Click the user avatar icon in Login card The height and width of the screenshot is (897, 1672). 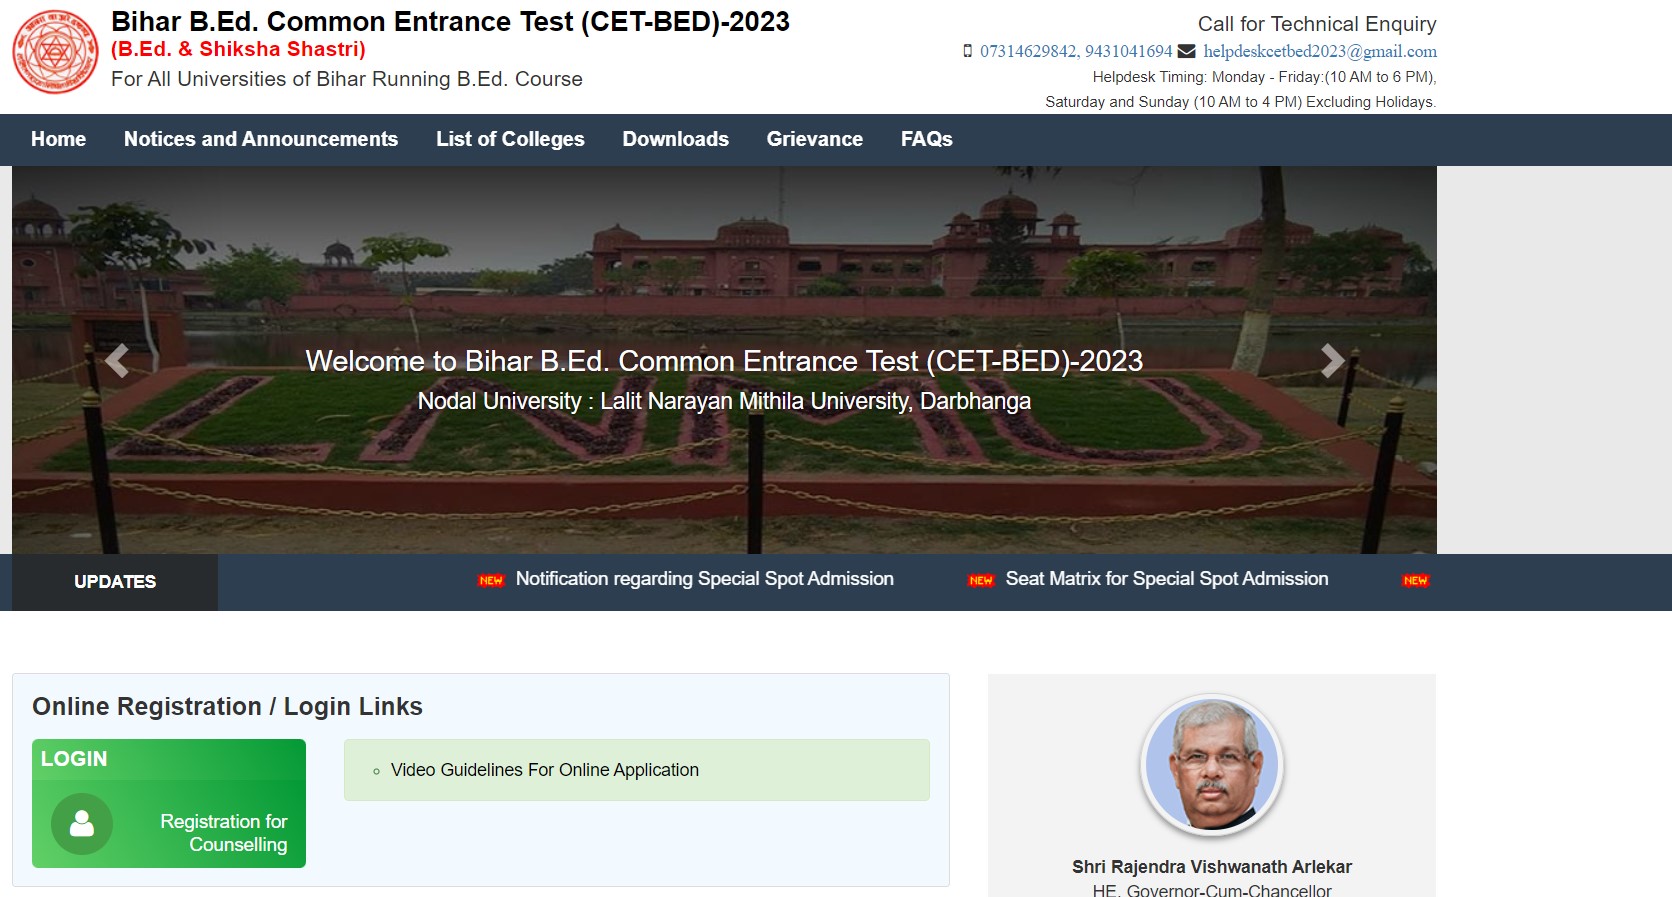click(82, 824)
